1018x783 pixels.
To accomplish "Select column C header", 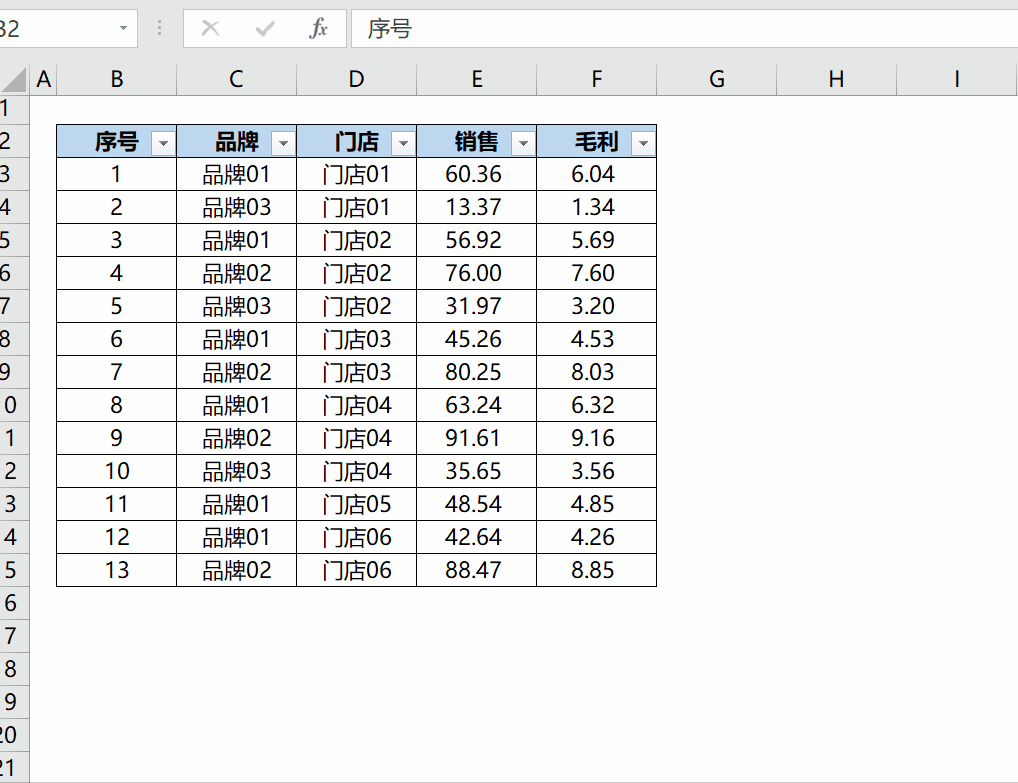I will 236,79.
